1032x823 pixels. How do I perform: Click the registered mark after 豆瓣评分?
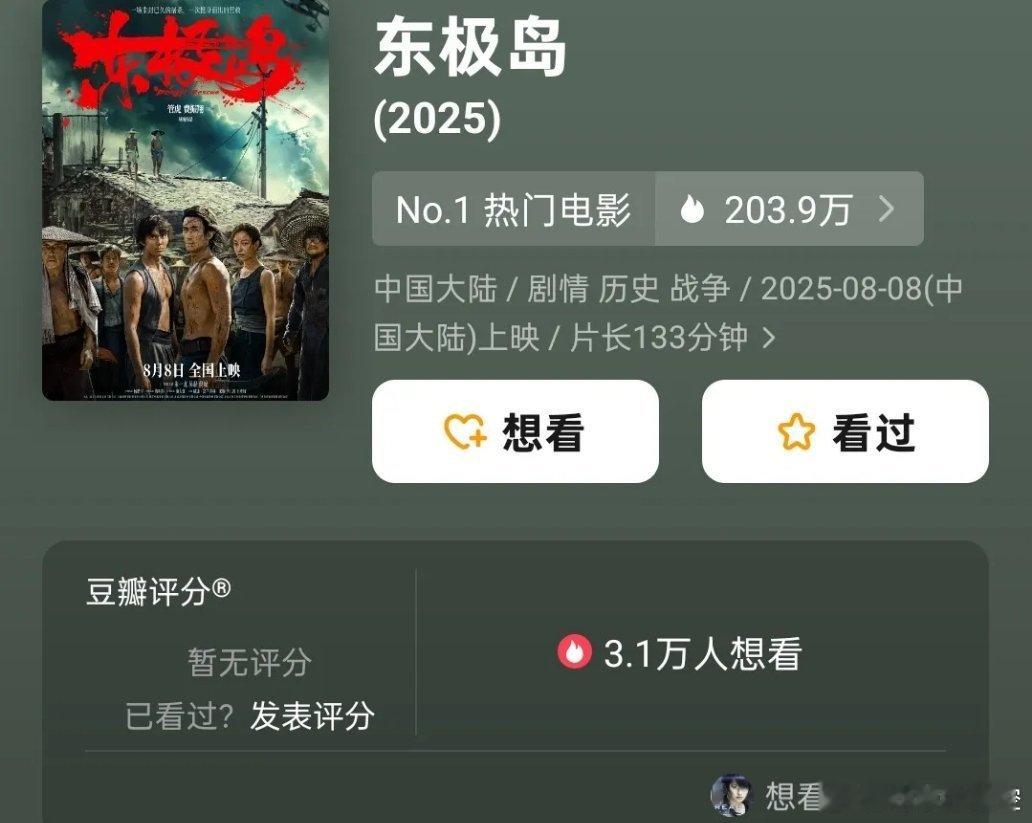point(222,587)
